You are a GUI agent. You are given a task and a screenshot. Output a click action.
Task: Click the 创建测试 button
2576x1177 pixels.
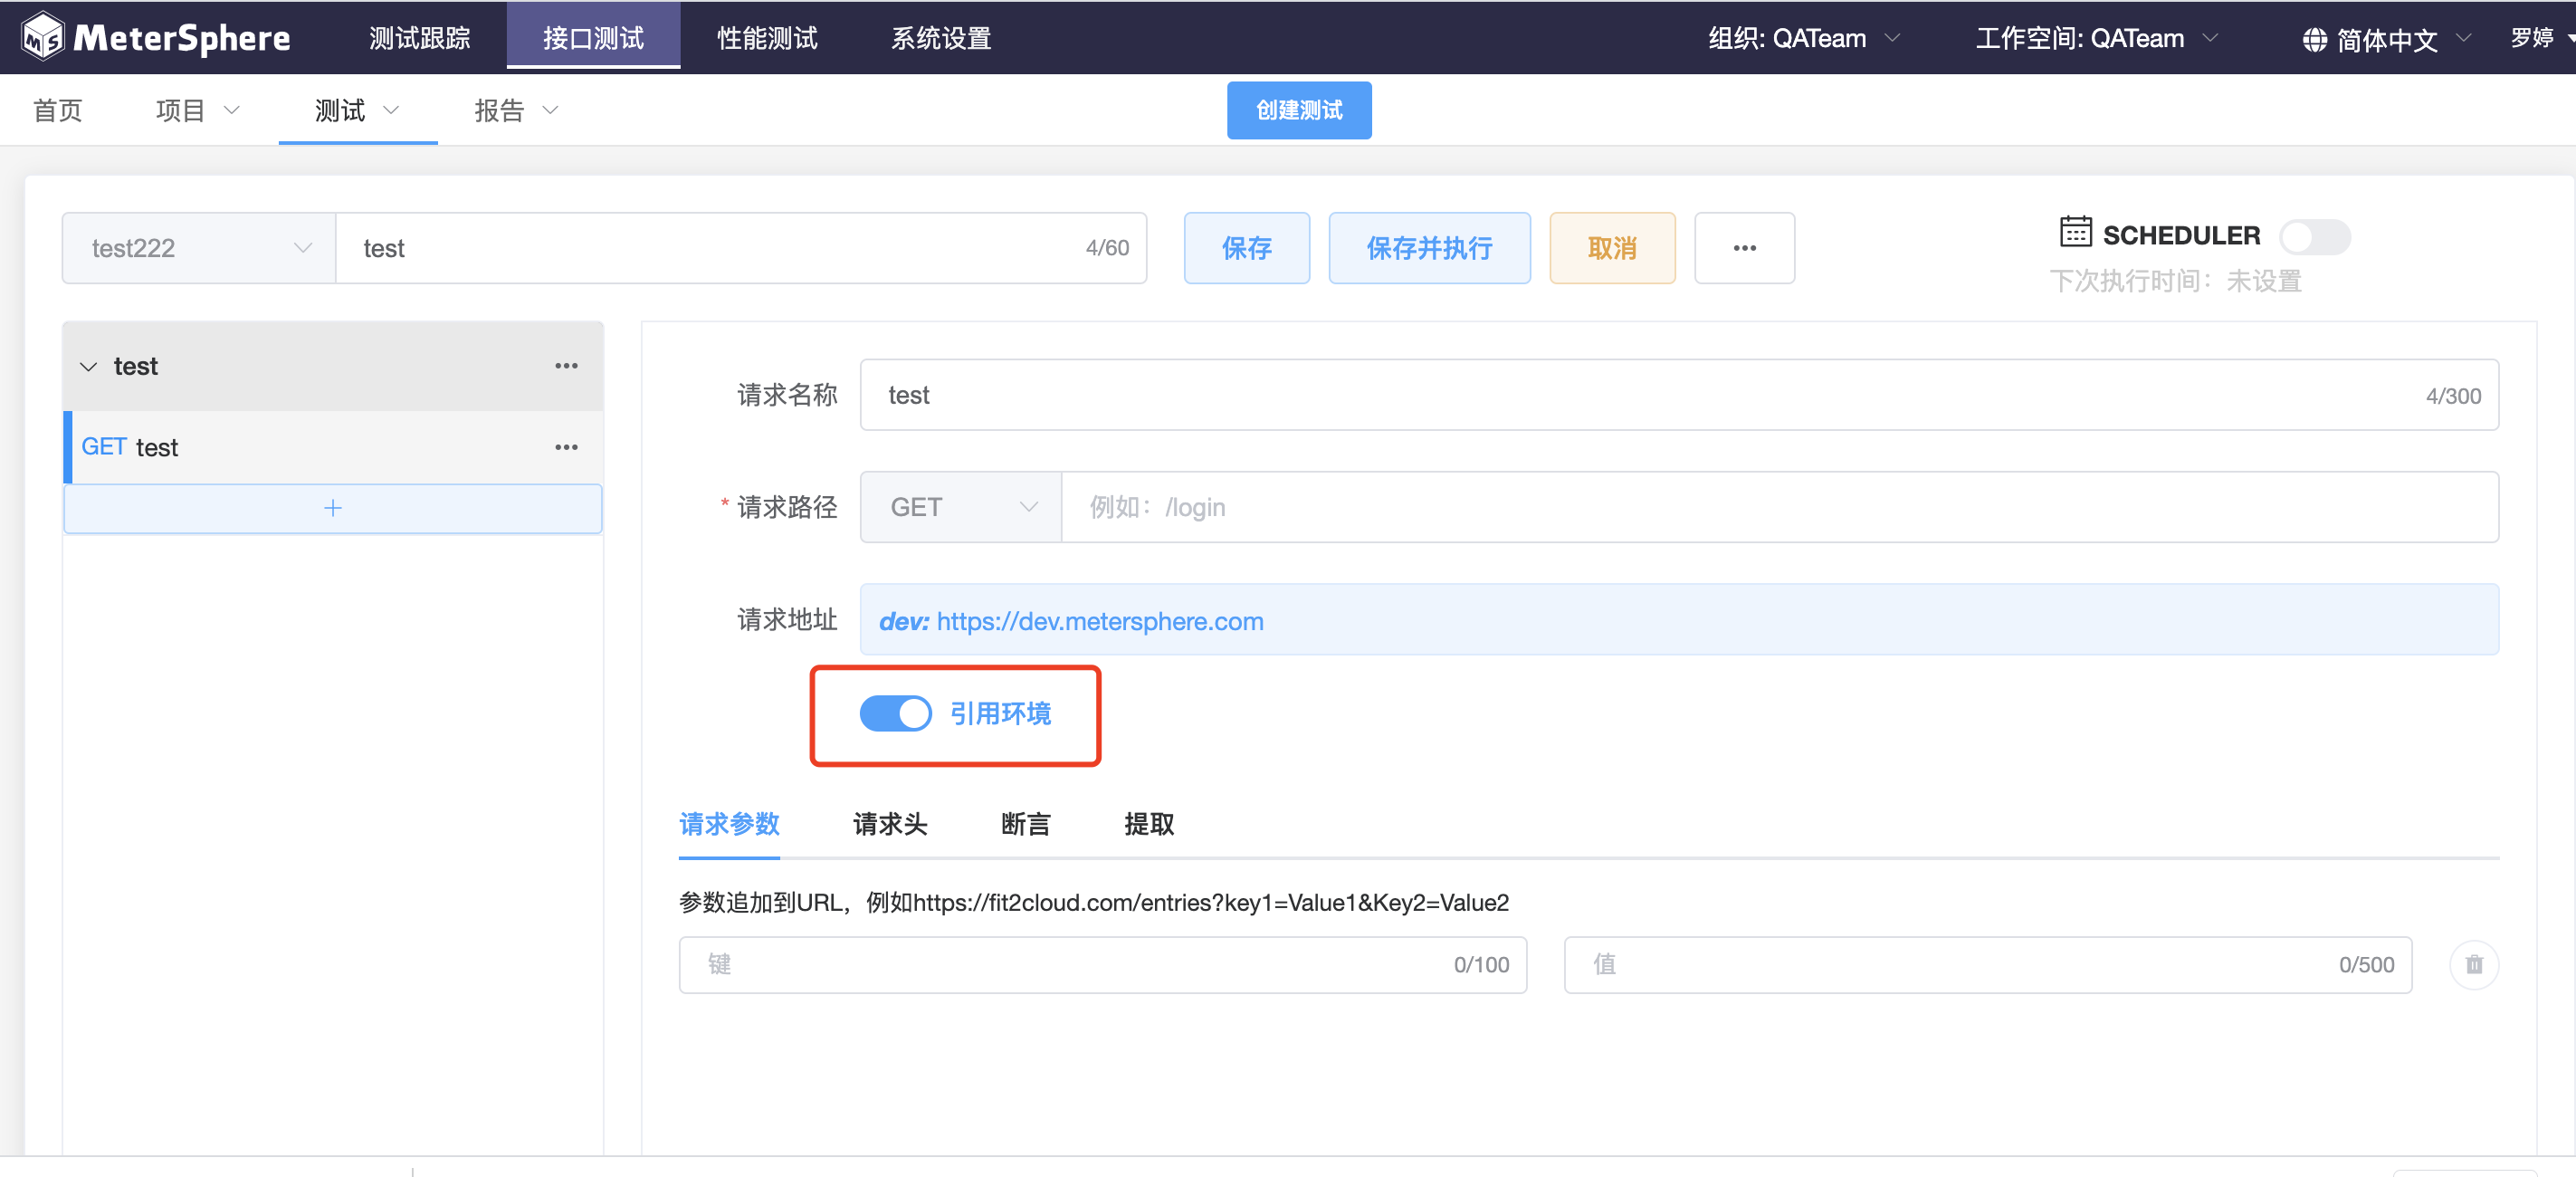point(1298,110)
